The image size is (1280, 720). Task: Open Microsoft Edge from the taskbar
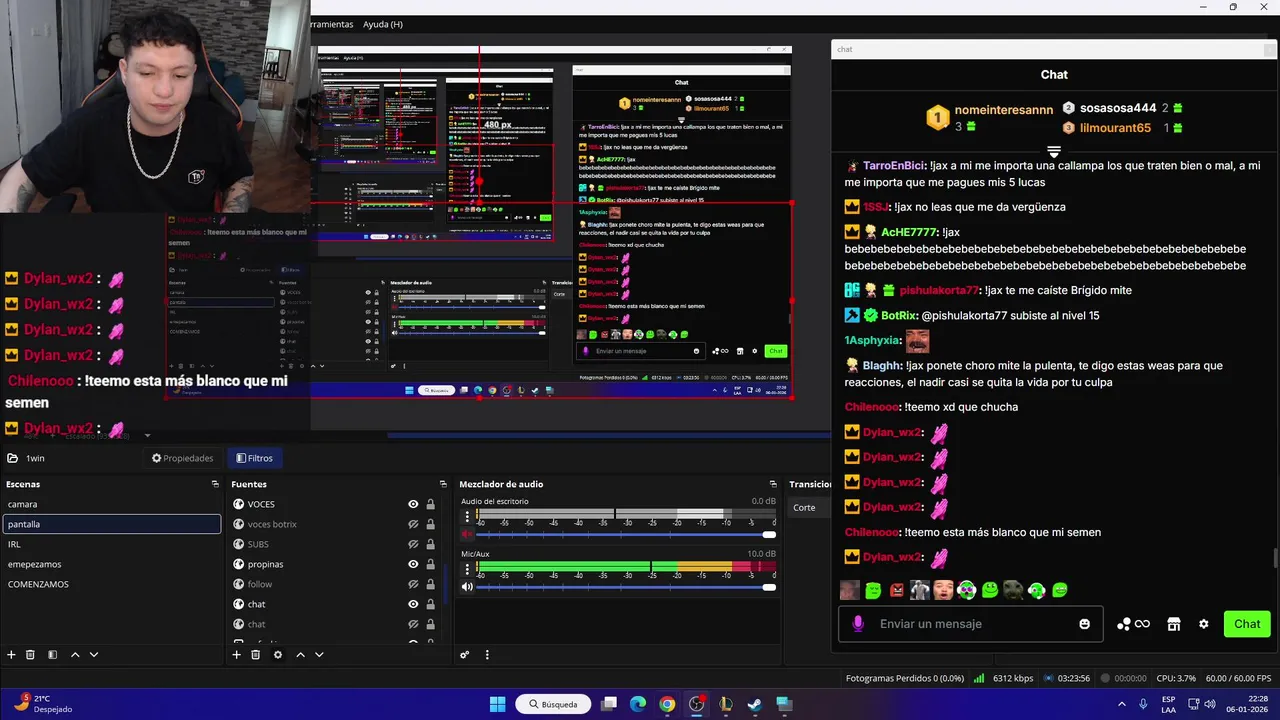(638, 704)
